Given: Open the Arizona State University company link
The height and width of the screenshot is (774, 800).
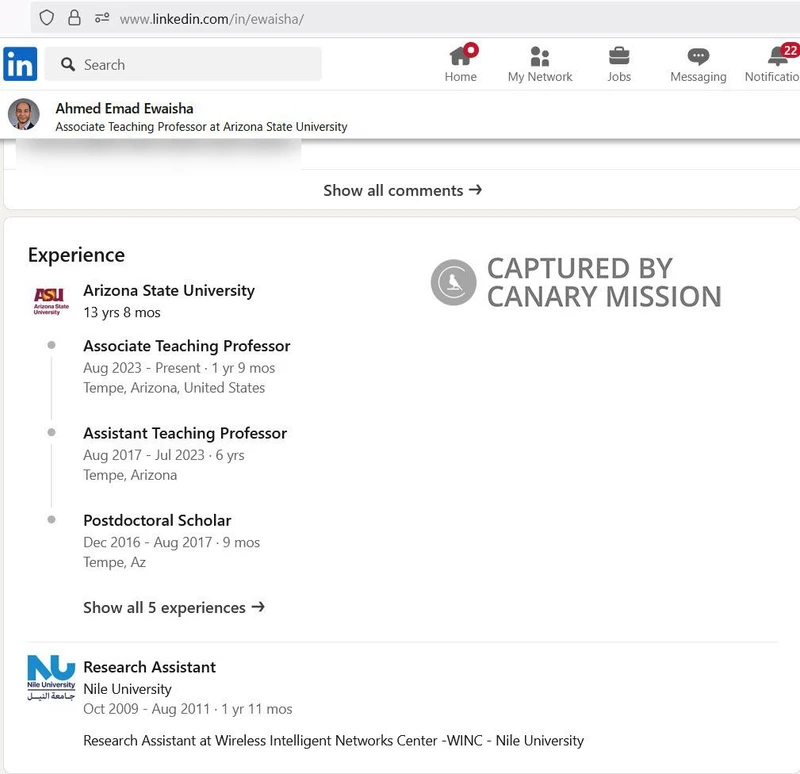Looking at the screenshot, I should pyautogui.click(x=169, y=290).
